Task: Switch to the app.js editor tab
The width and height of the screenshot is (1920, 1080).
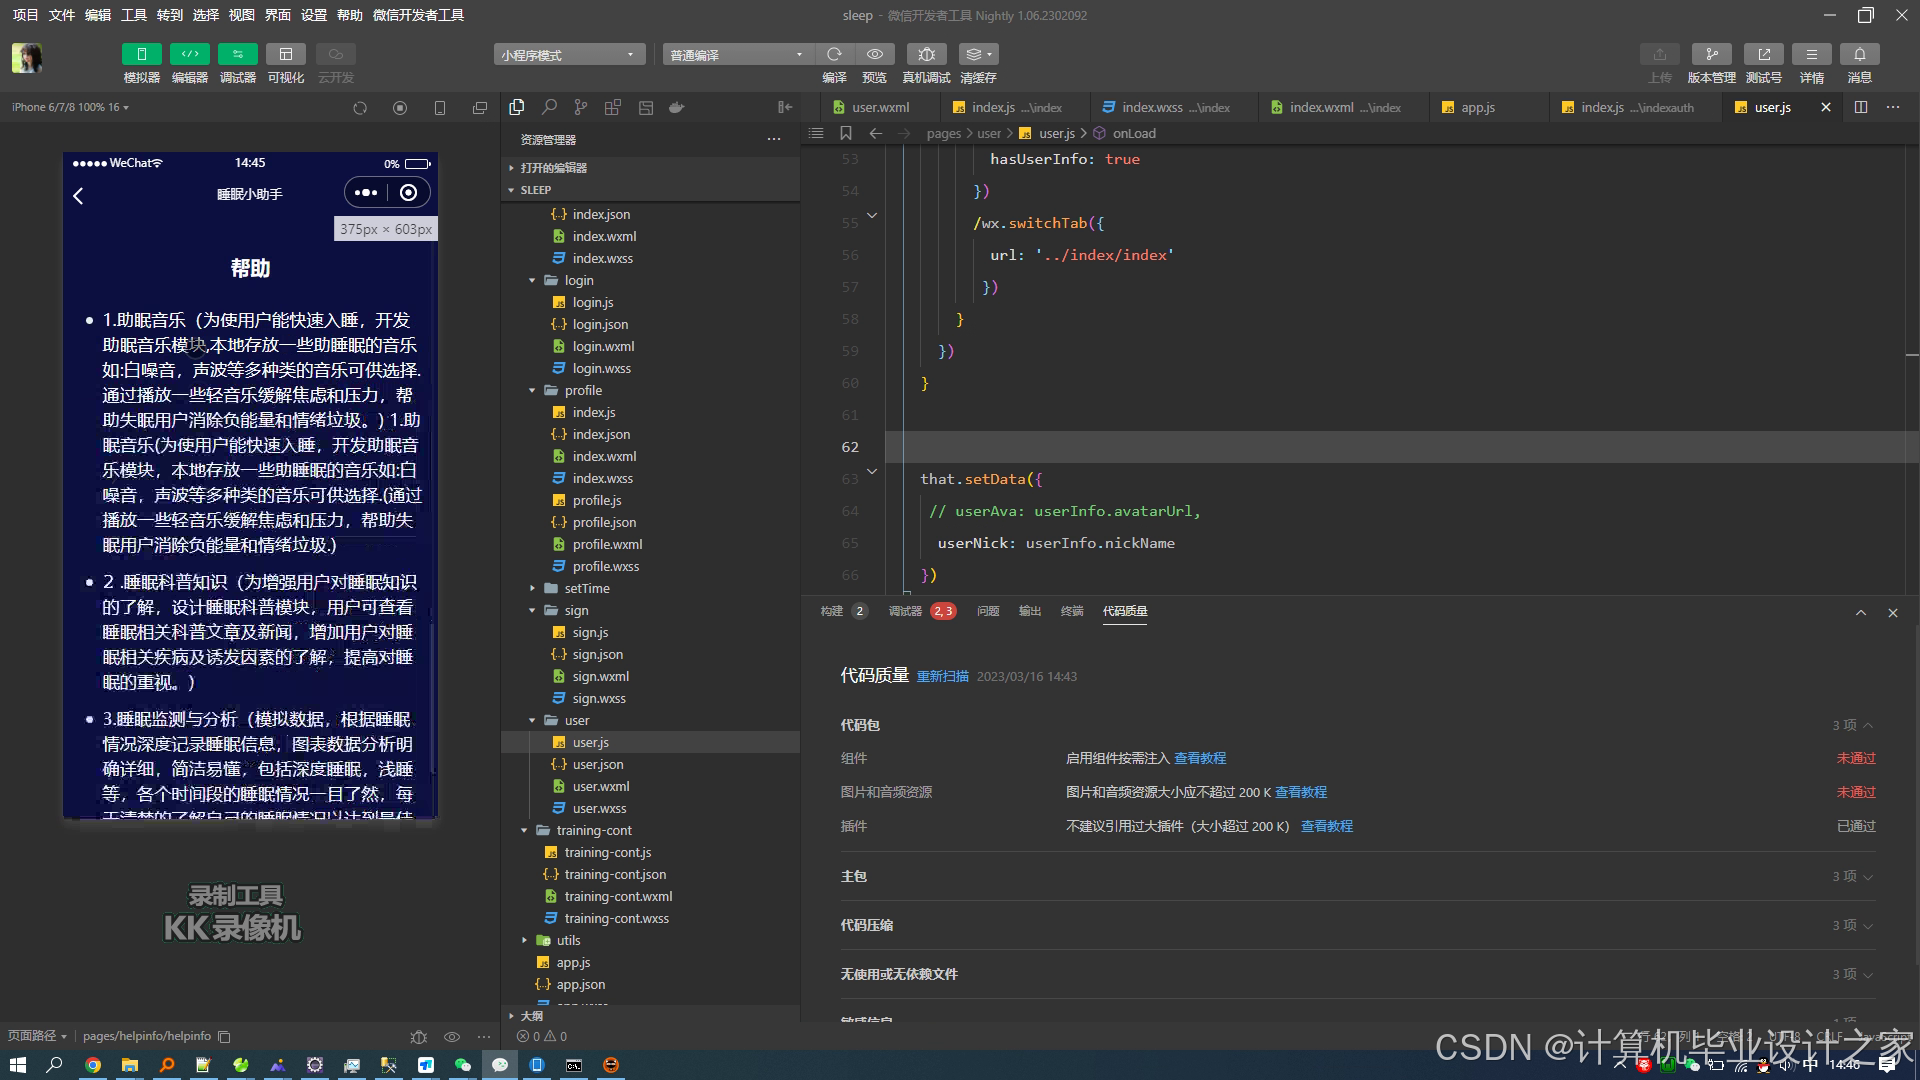Action: pos(1477,107)
